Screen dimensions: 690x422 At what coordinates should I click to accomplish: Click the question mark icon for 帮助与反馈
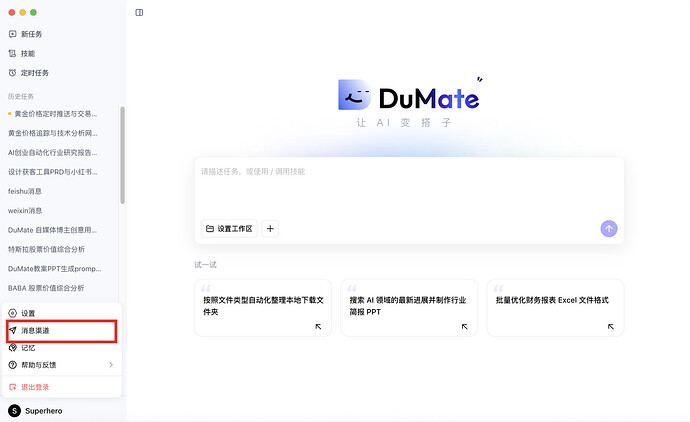12,365
